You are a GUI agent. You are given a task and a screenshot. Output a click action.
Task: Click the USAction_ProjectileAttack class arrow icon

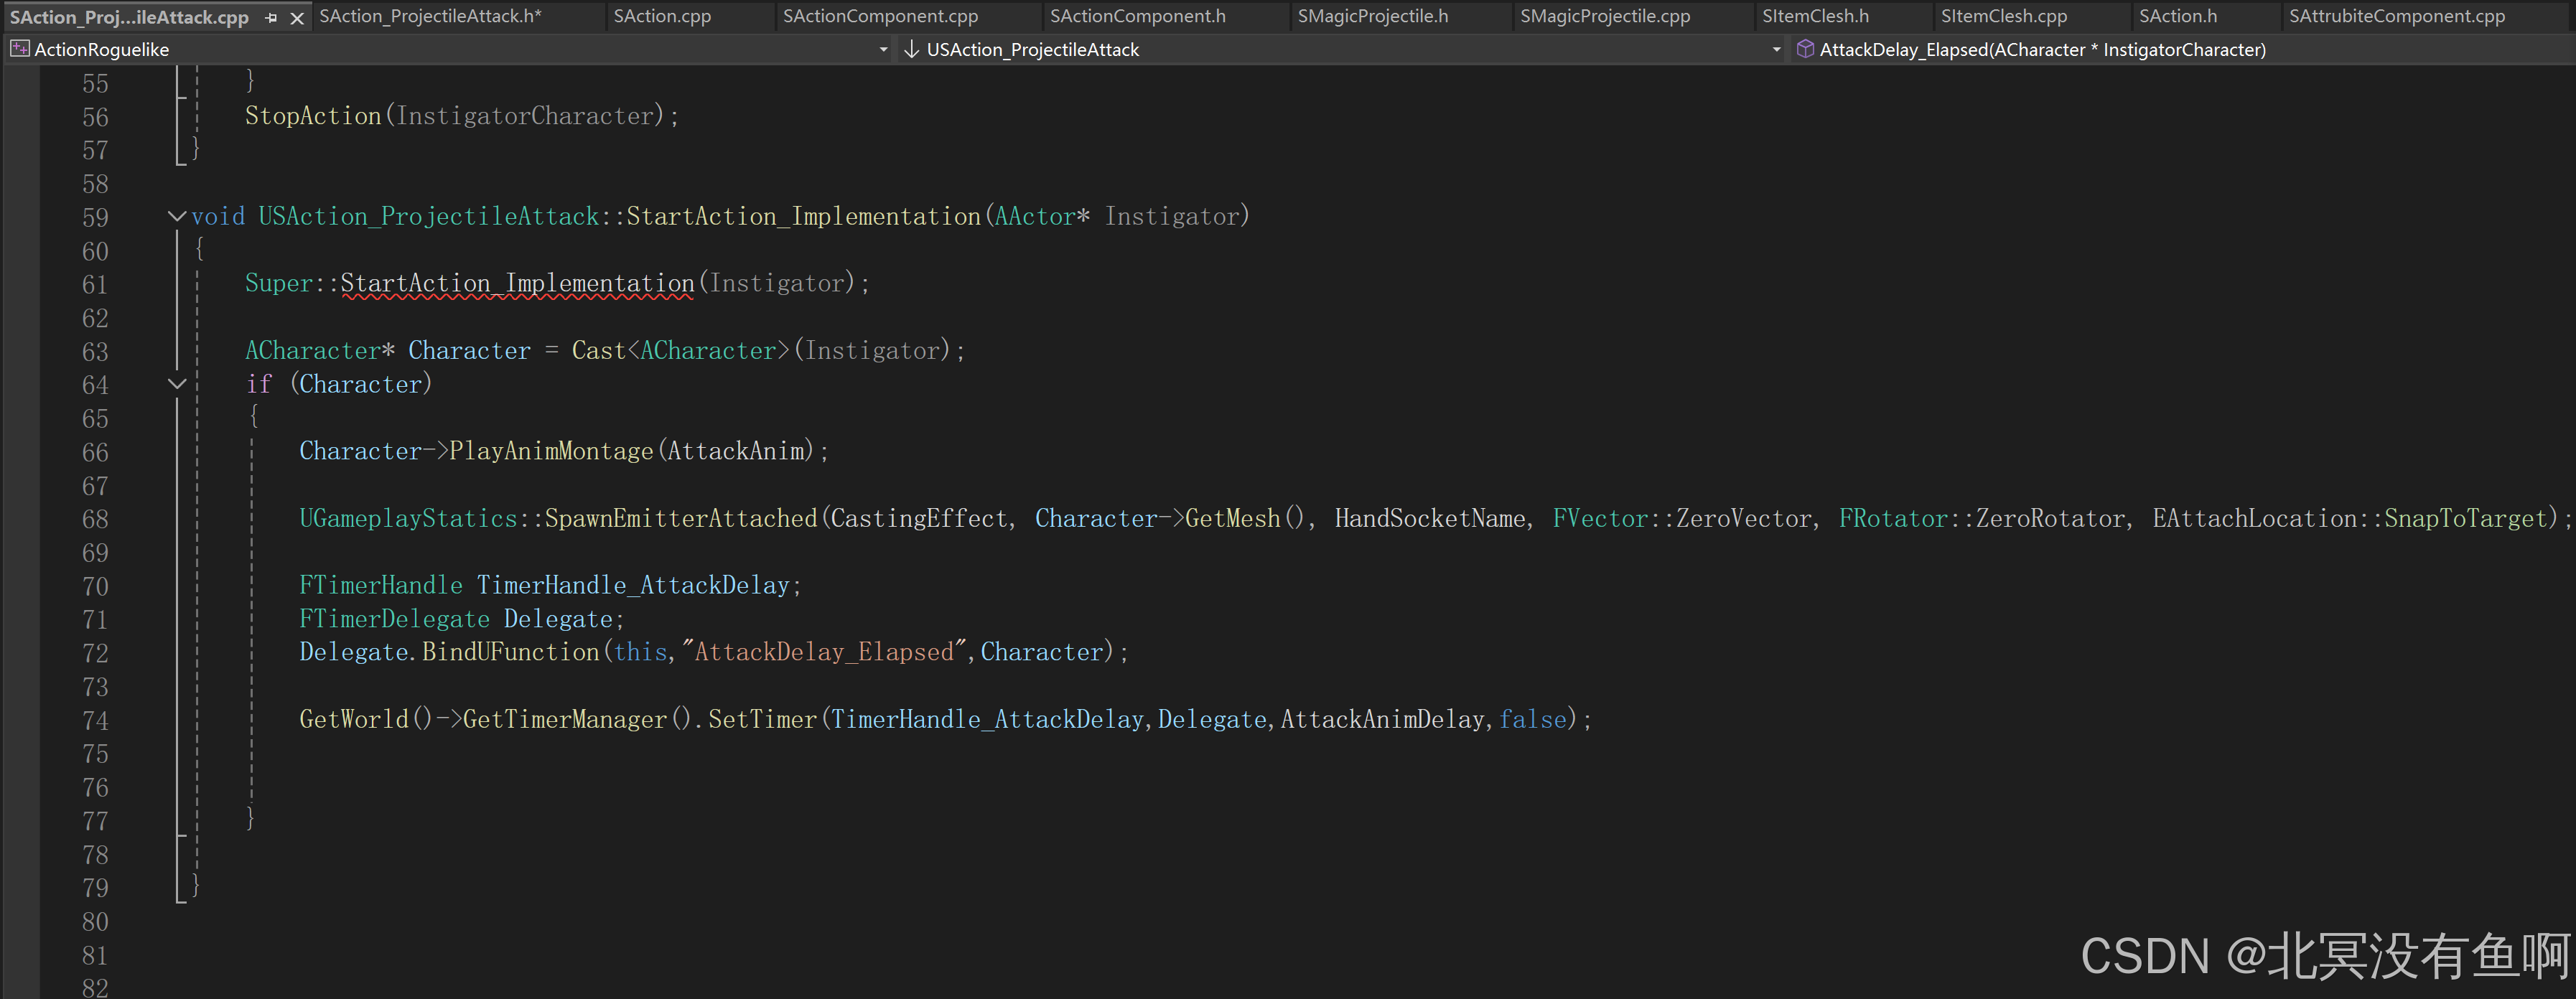coord(911,49)
